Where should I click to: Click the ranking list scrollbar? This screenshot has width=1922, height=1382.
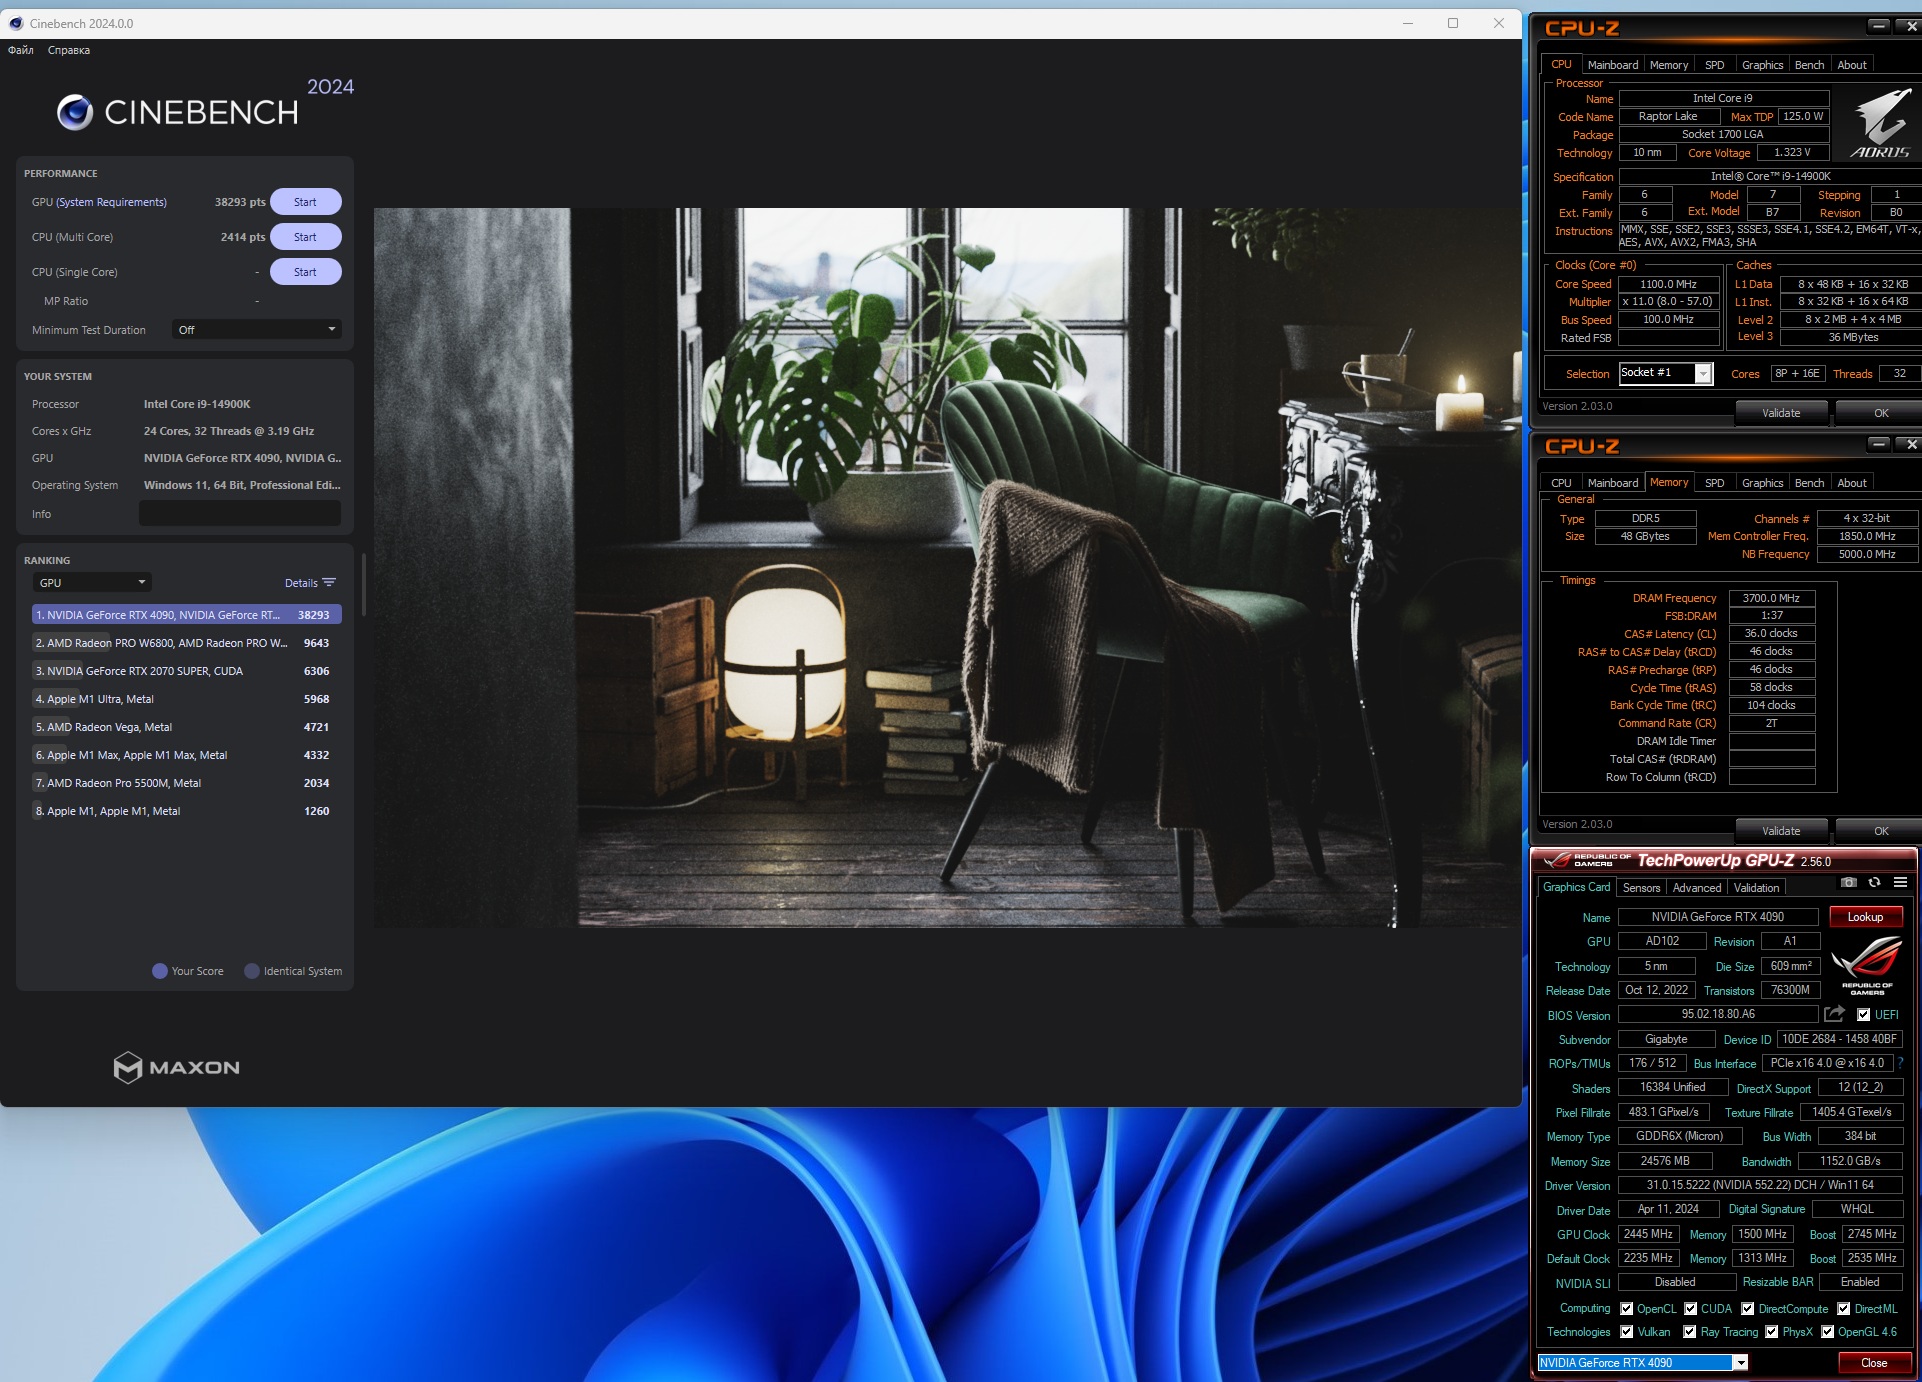point(364,585)
